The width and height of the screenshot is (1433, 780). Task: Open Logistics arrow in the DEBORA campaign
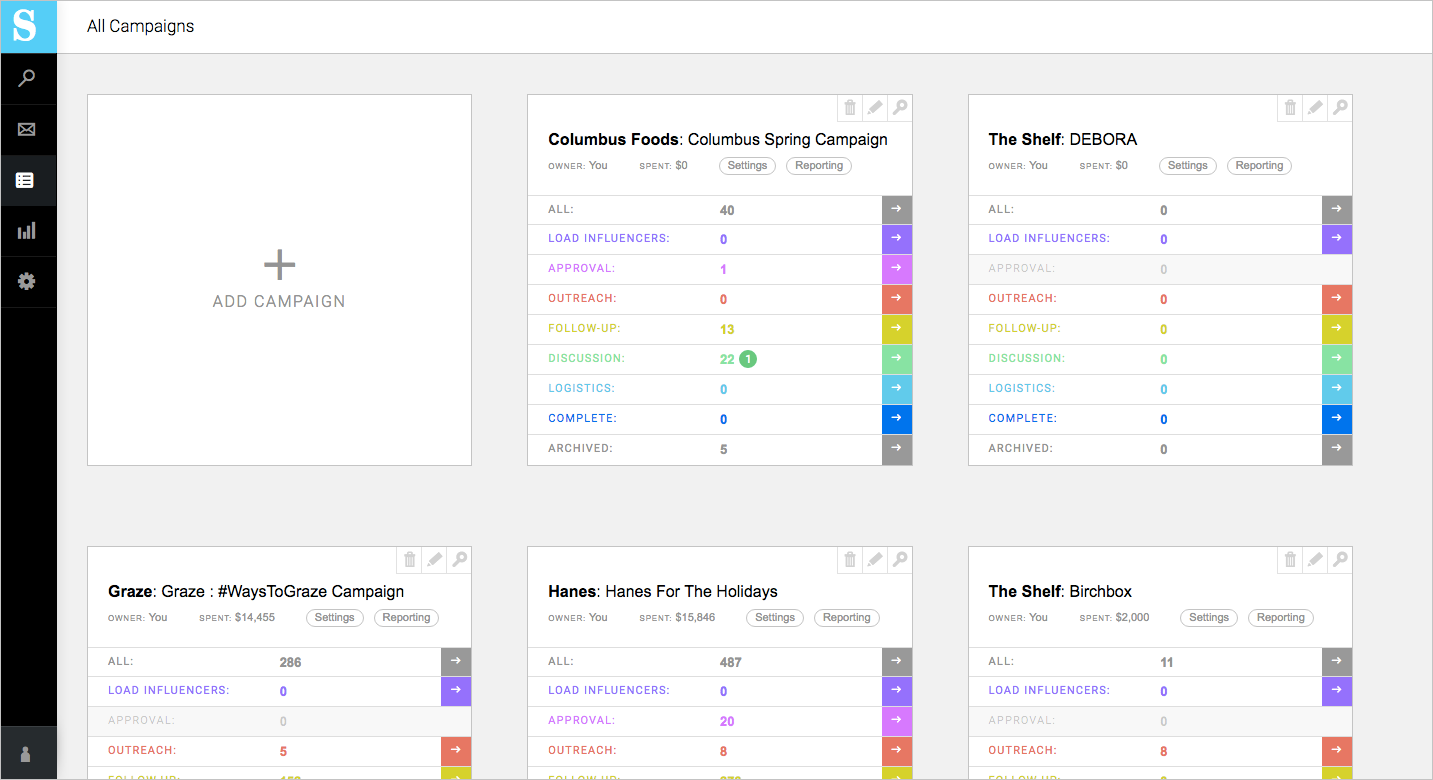[x=1337, y=389]
